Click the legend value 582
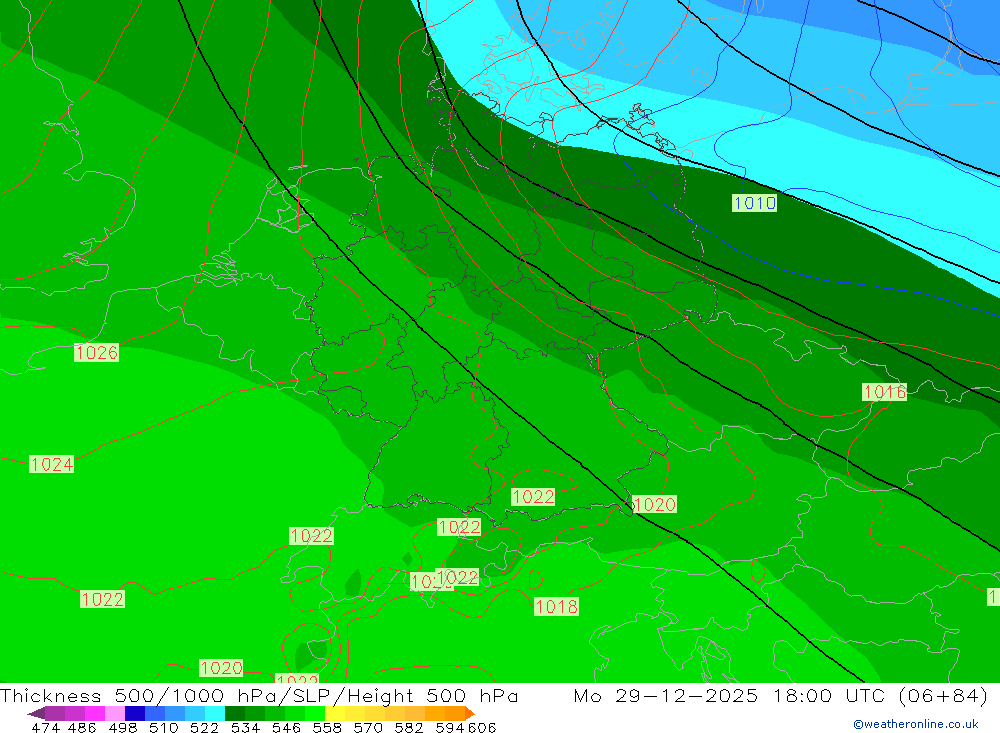 (x=408, y=728)
